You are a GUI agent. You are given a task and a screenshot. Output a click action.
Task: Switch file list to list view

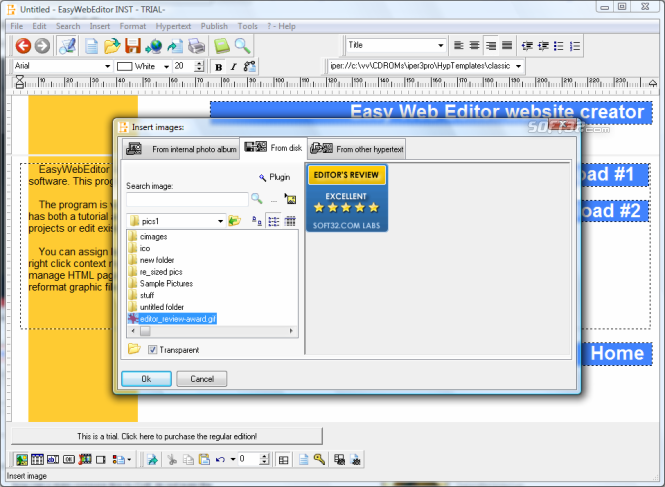coord(274,221)
